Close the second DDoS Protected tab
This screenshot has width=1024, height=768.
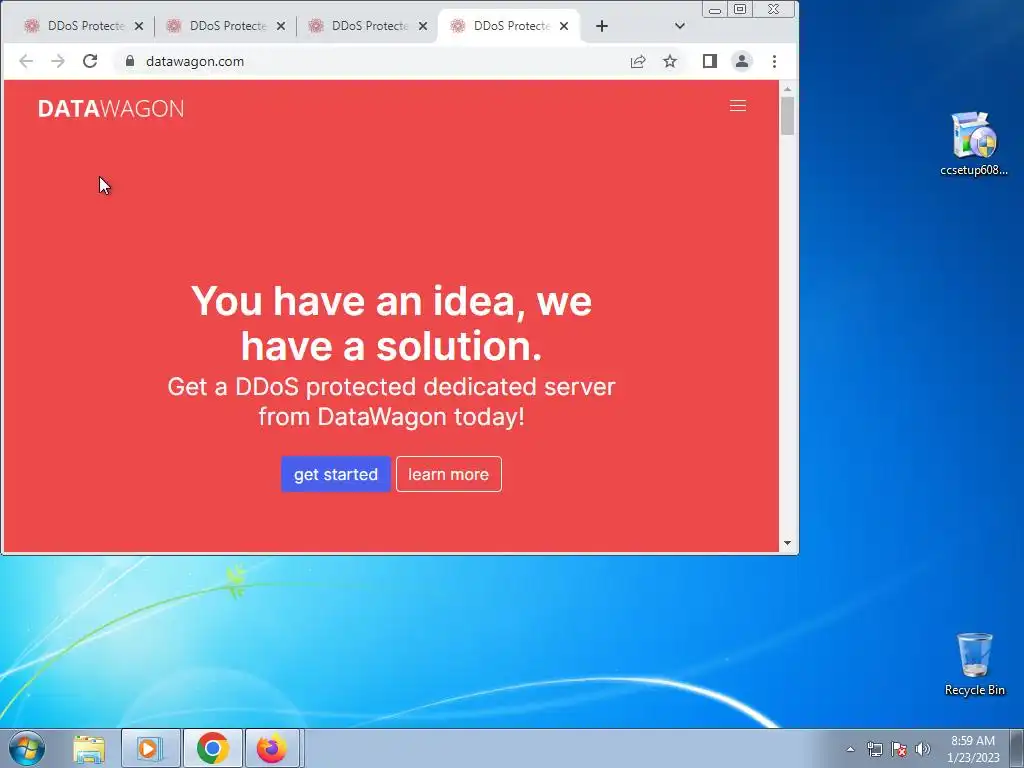[x=281, y=26]
